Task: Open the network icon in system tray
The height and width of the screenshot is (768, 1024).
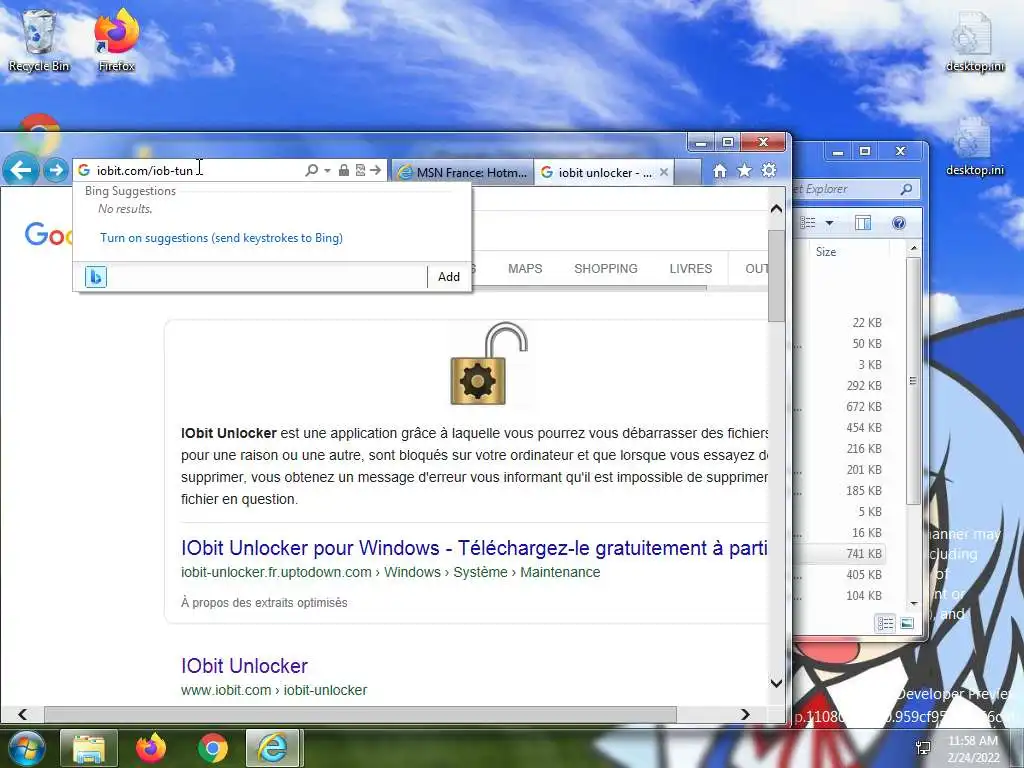Action: pos(923,748)
